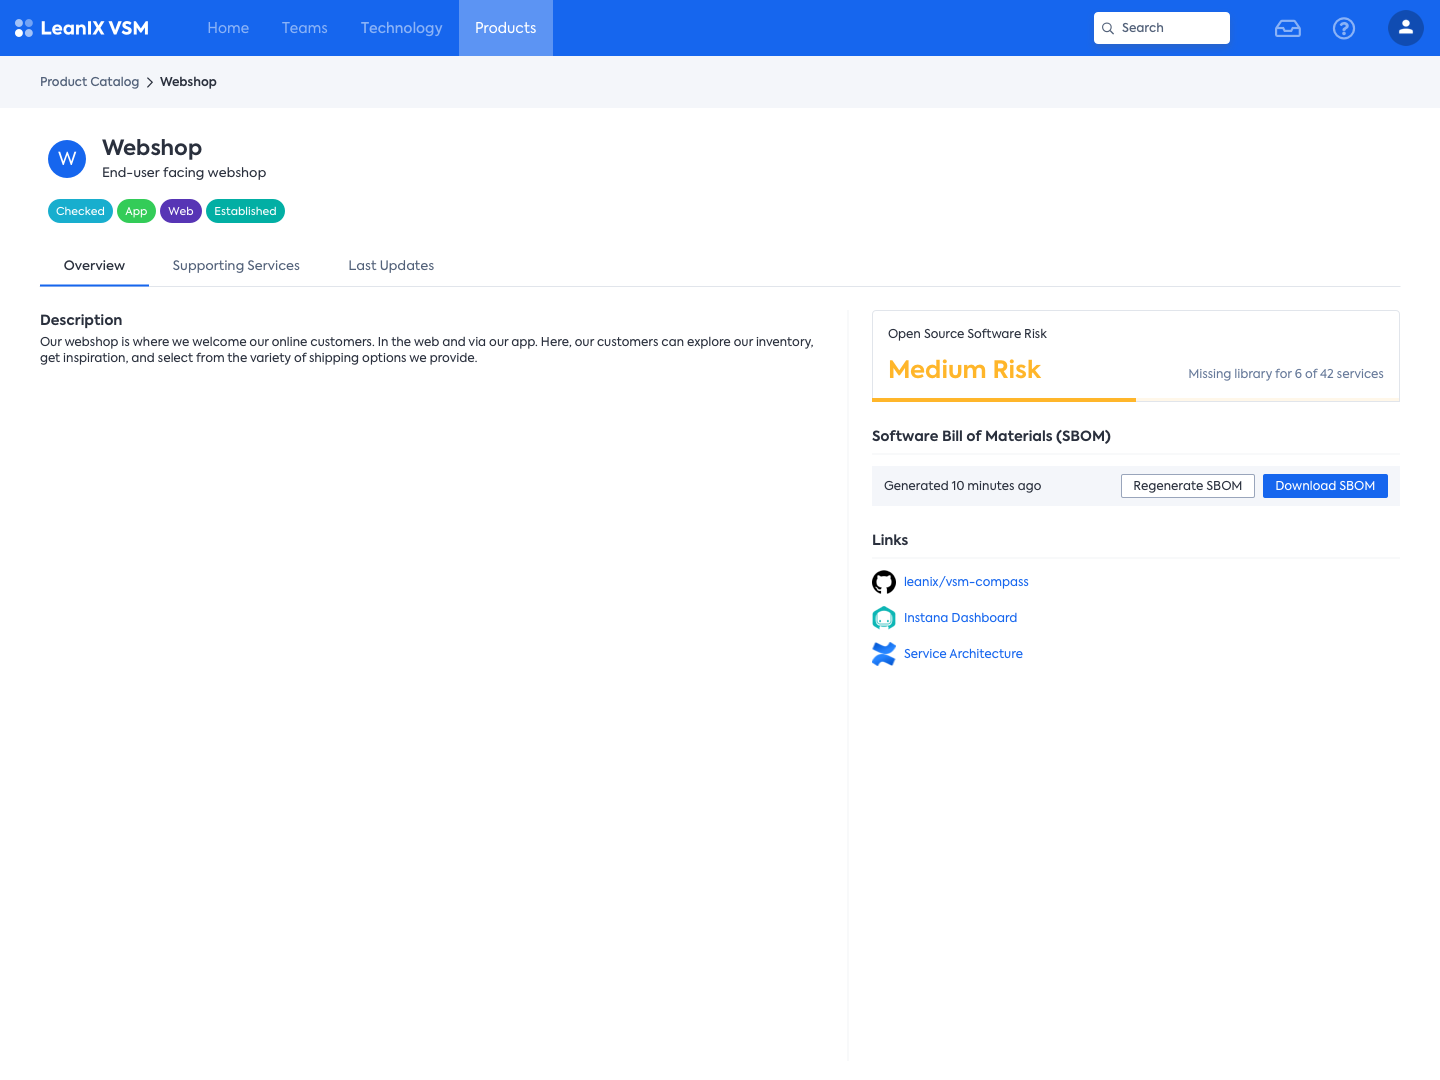Click the Open Source Software Risk label
This screenshot has width=1440, height=1080.
coord(967,334)
